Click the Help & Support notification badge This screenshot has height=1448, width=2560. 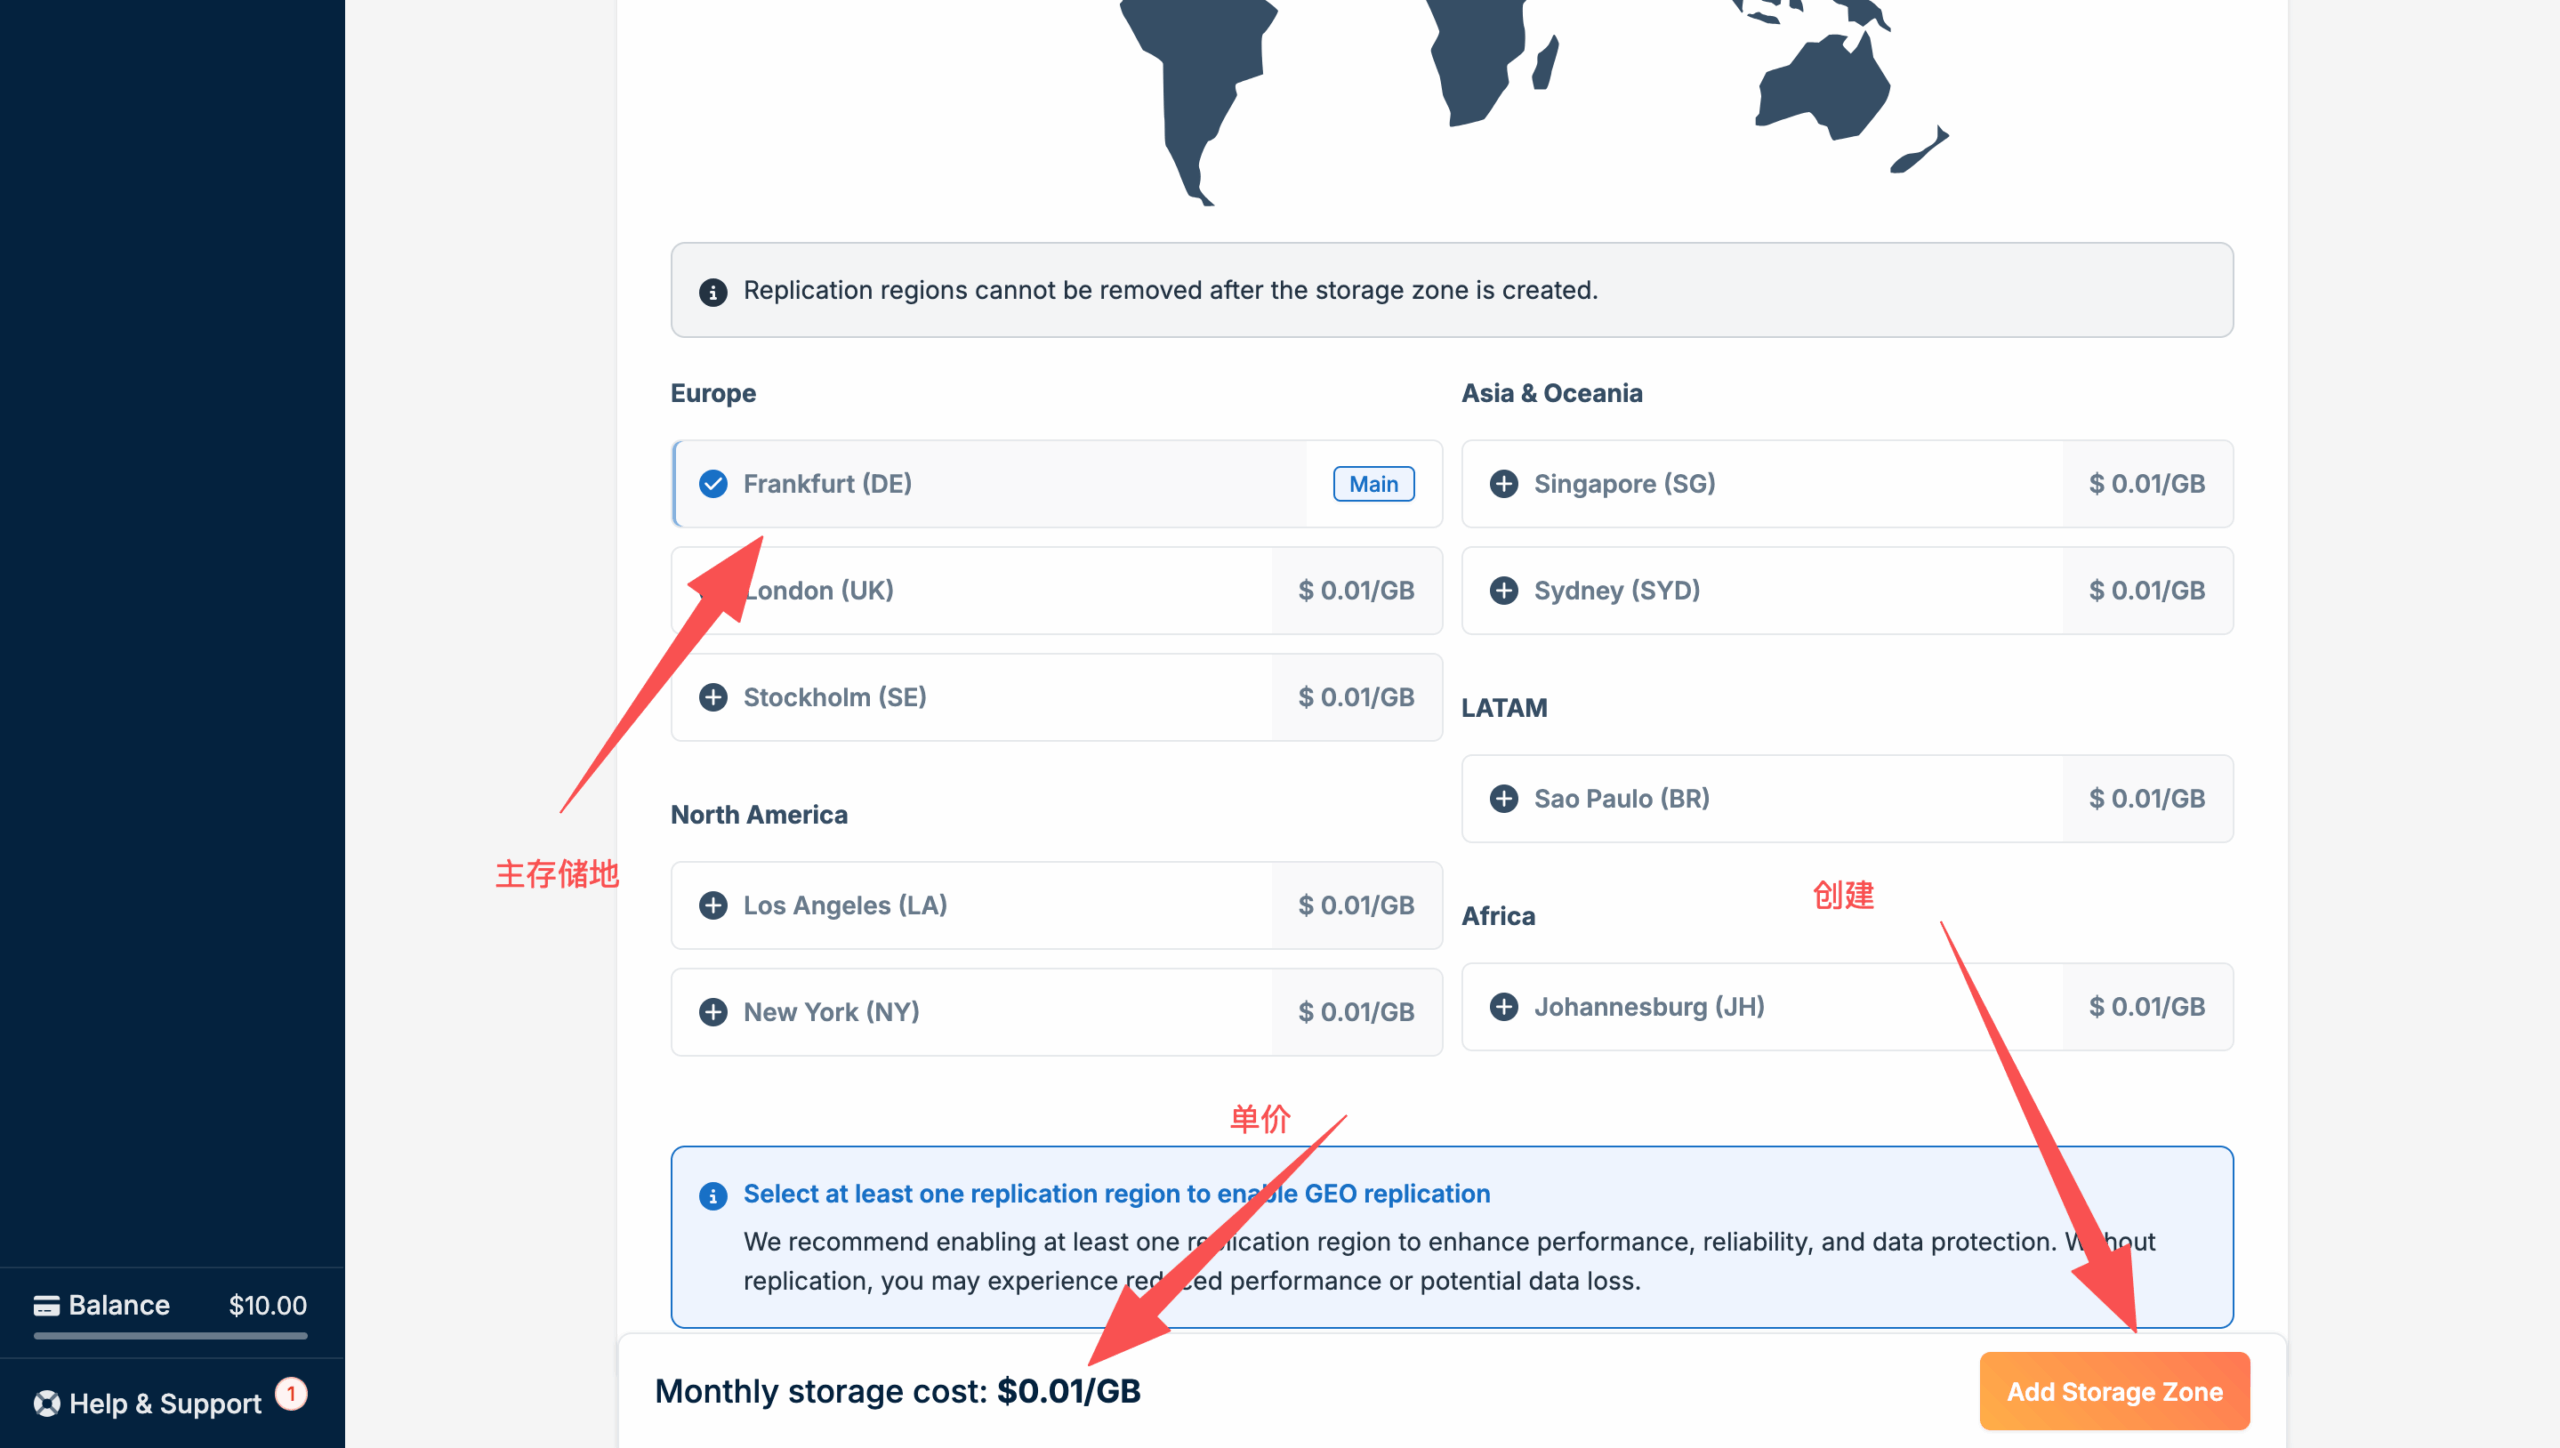tap(291, 1394)
